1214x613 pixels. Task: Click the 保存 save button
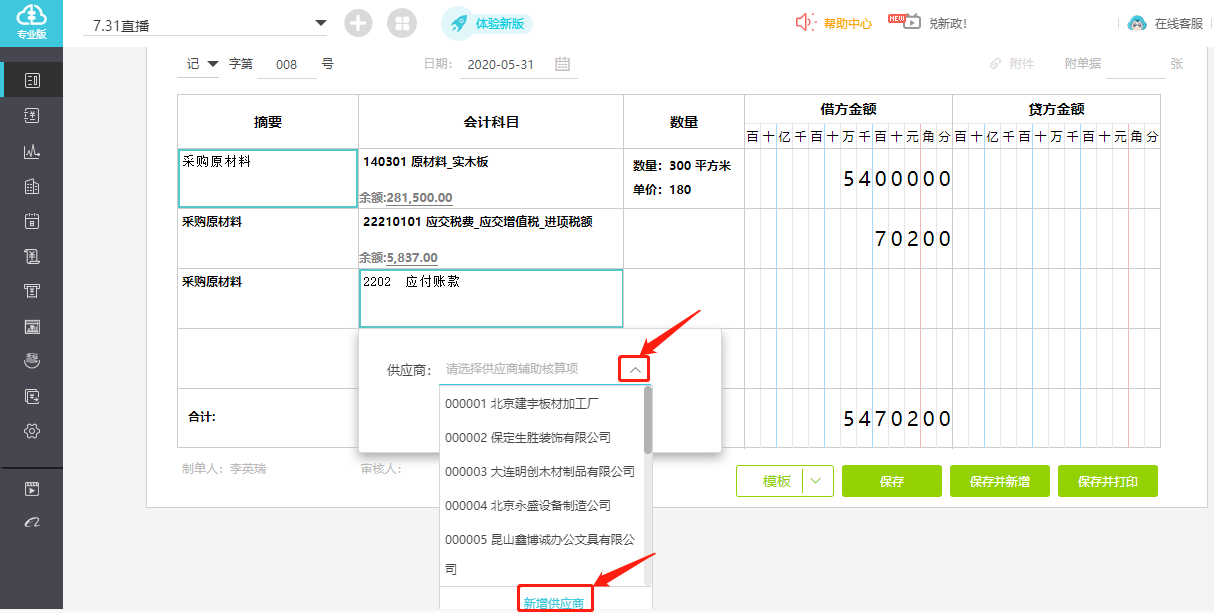coord(892,481)
